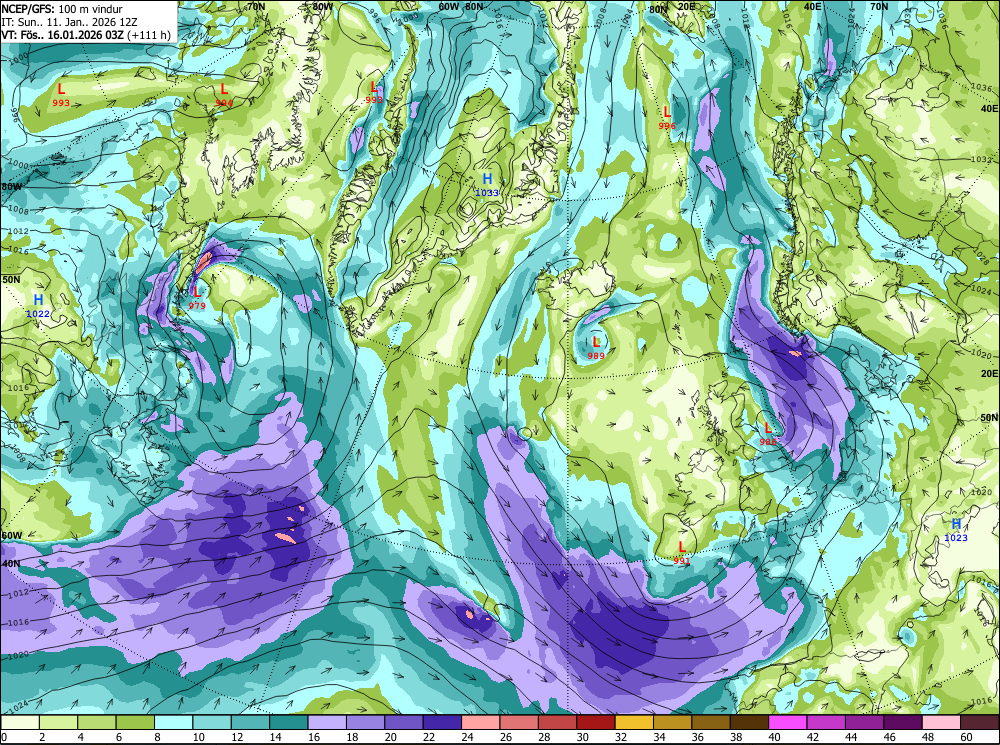Image resolution: width=1000 pixels, height=745 pixels.
Task: Click the 'NCEP/GFS: 100 m vindur' title text
Action: [62, 9]
